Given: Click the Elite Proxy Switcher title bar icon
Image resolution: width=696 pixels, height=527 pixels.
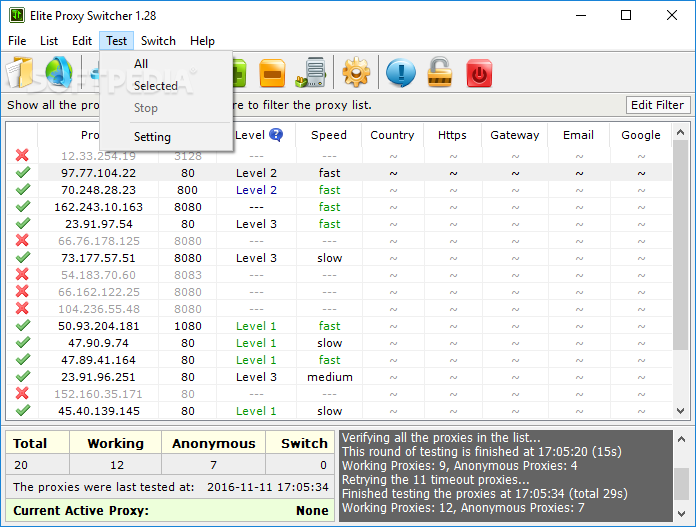Looking at the screenshot, I should point(17,16).
